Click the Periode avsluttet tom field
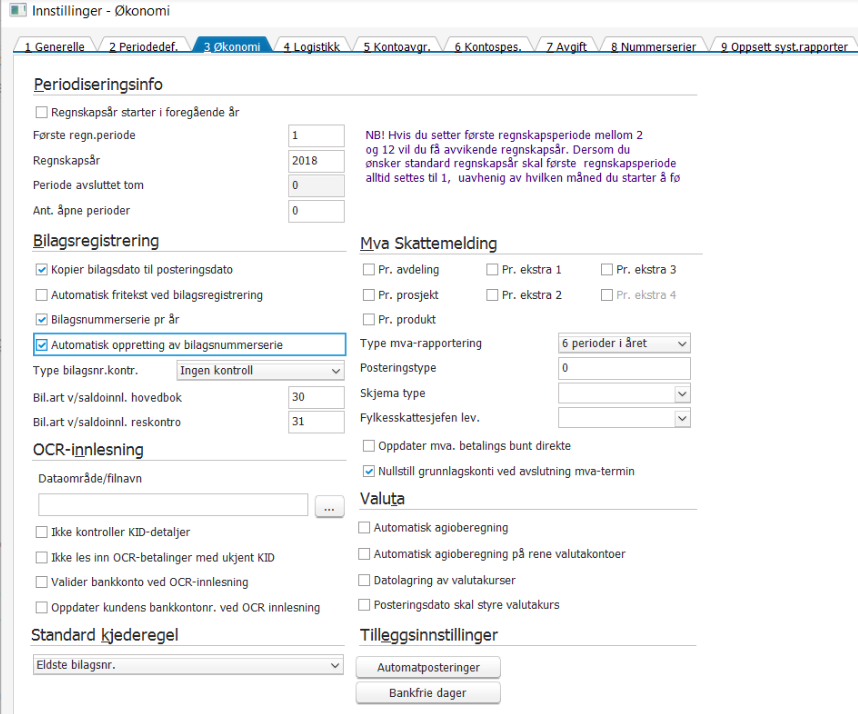This screenshot has height=714, width=858. (316, 185)
